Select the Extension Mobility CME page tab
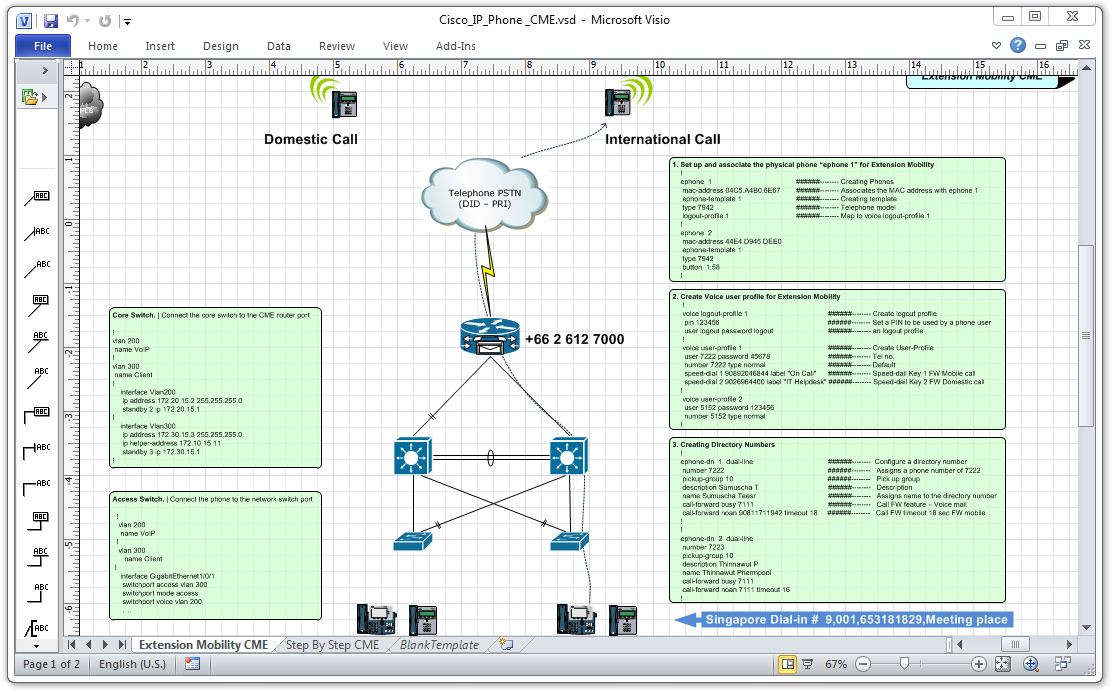The width and height of the screenshot is (1115, 693). (203, 645)
